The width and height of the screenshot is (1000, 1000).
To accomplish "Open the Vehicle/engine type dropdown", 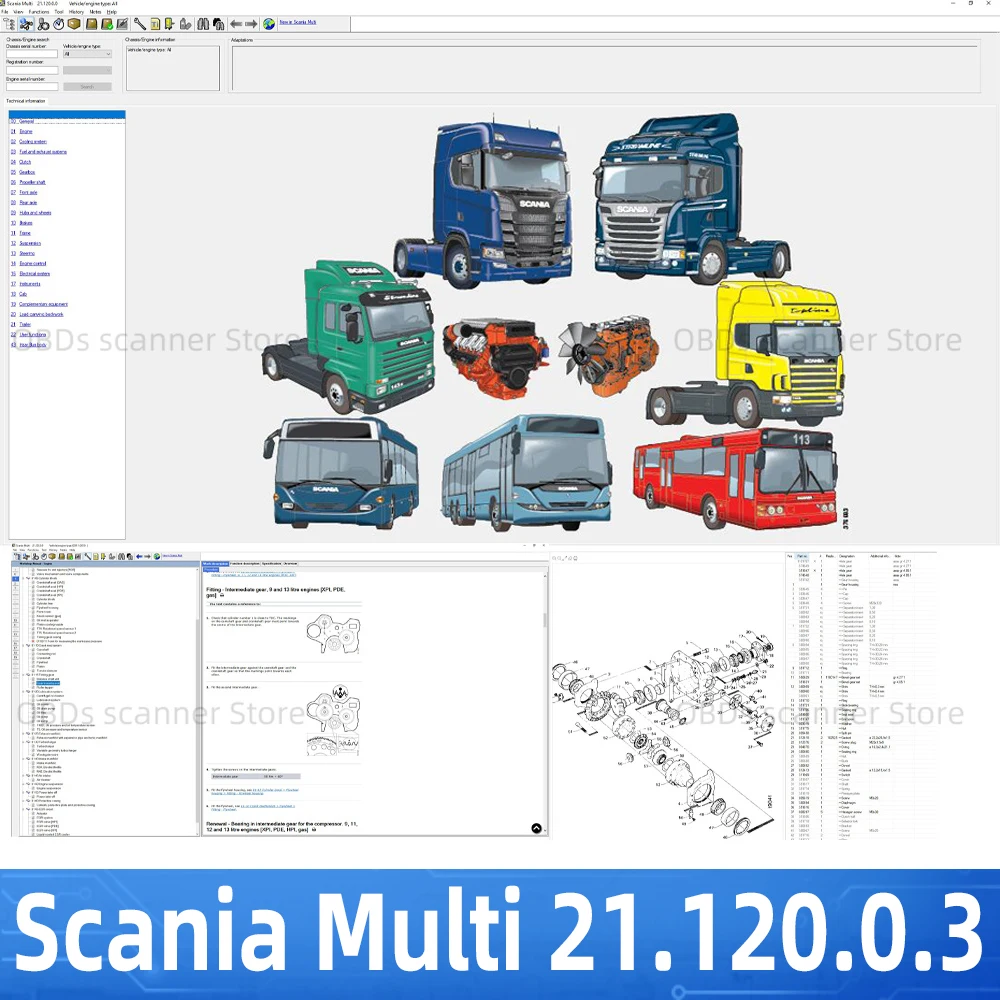I will pyautogui.click(x=87, y=54).
